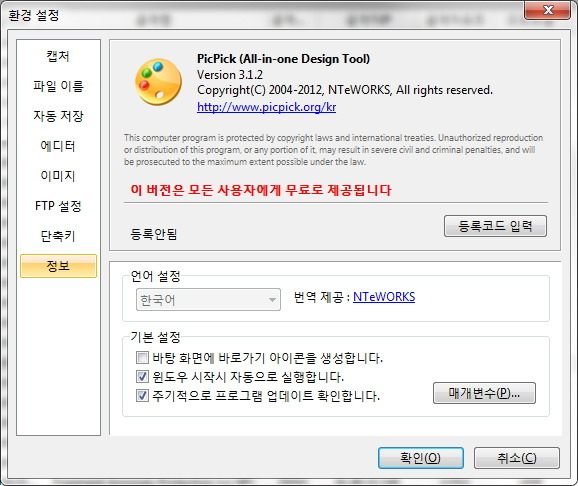Viewport: 578px width, 486px height.
Task: Click the 등록코드 입력 button
Action: (495, 226)
